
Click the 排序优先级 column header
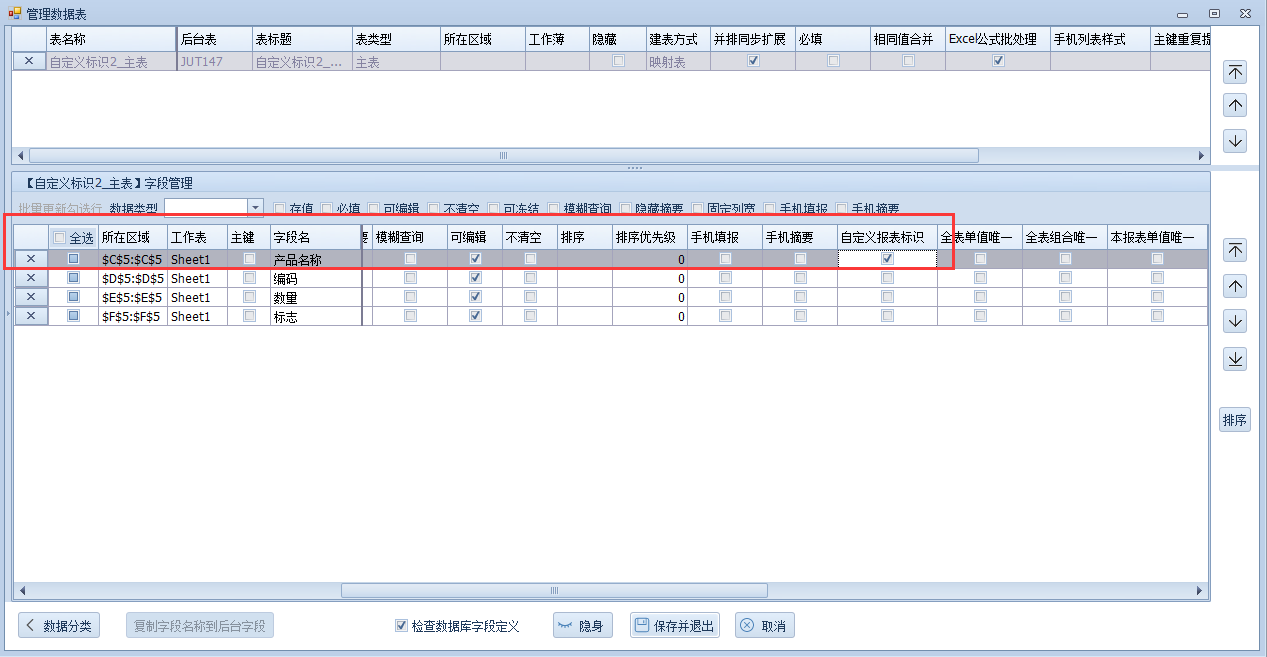[x=648, y=238]
